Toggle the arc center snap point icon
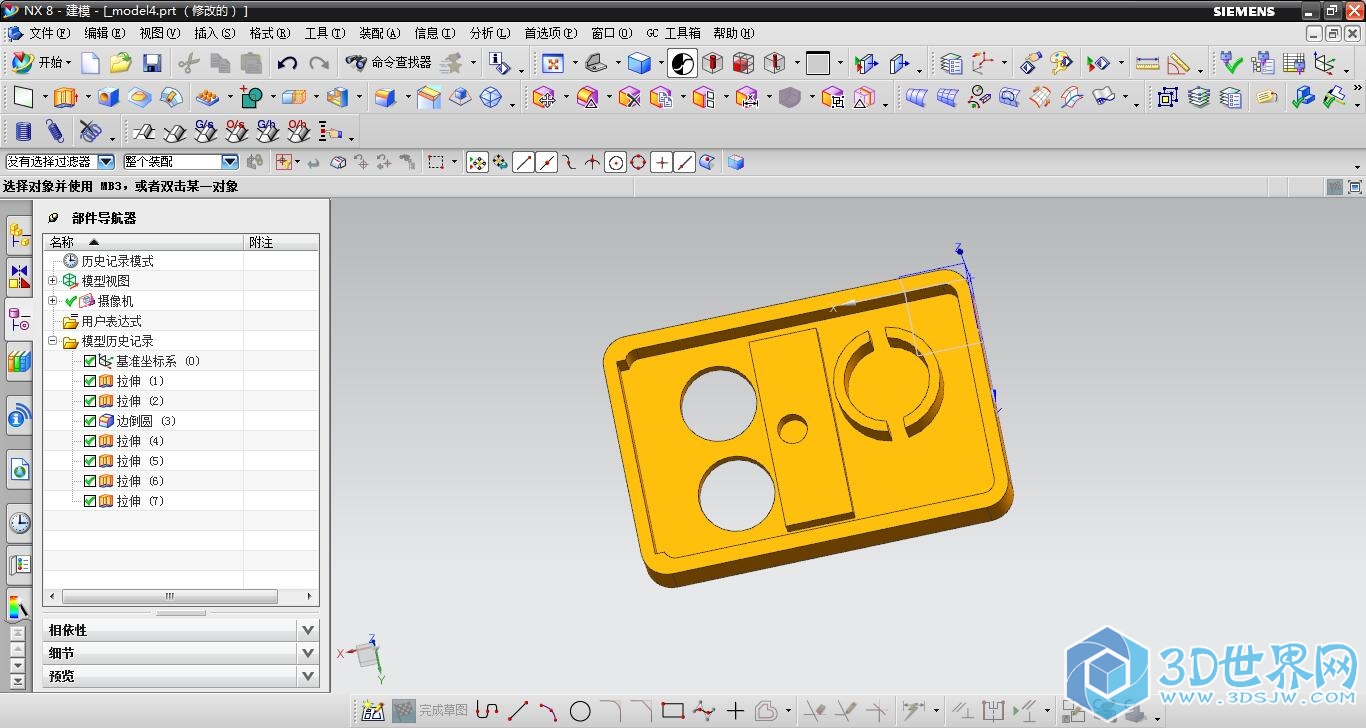The width and height of the screenshot is (1366, 728). click(x=615, y=162)
